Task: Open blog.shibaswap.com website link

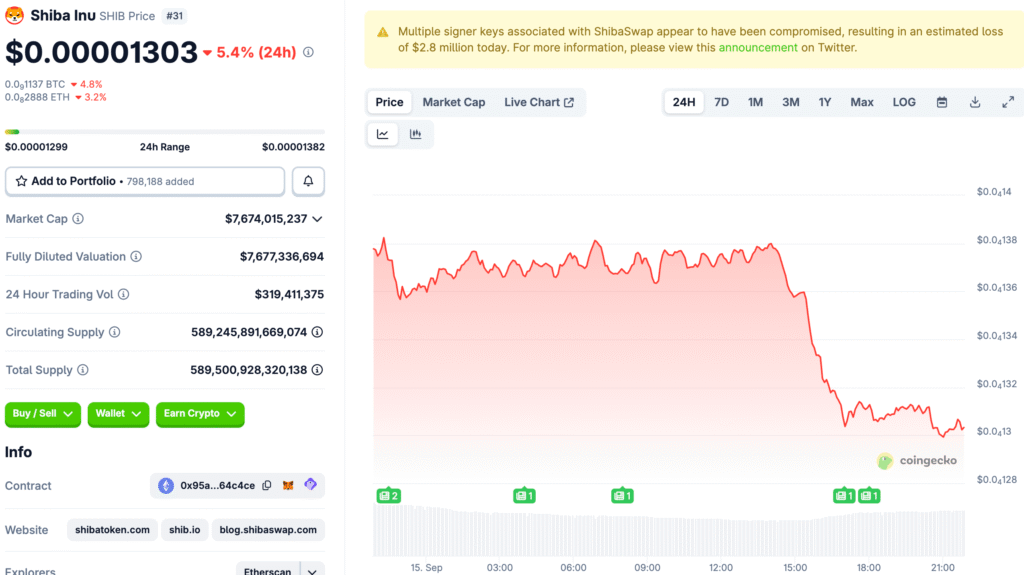Action: click(x=268, y=530)
